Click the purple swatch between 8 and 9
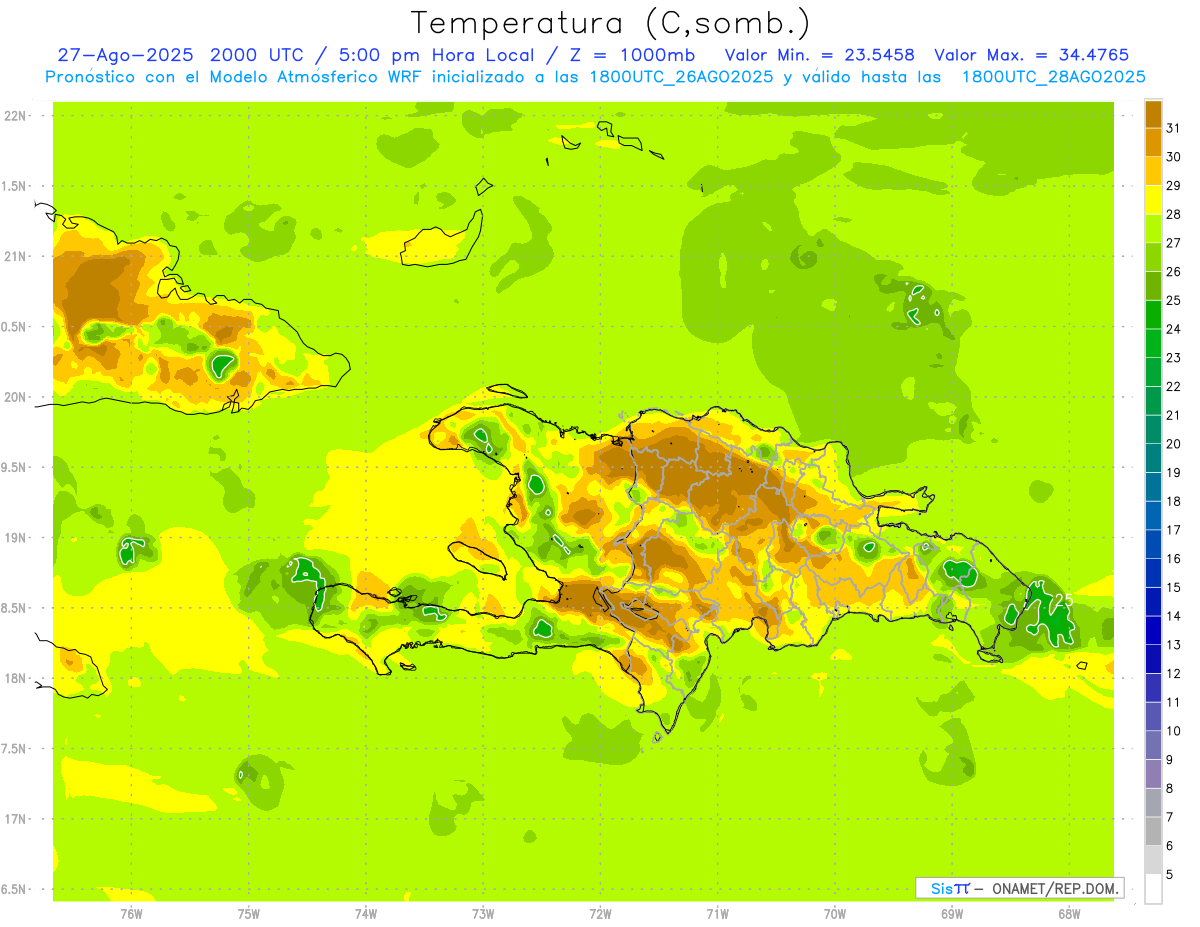 (1153, 774)
